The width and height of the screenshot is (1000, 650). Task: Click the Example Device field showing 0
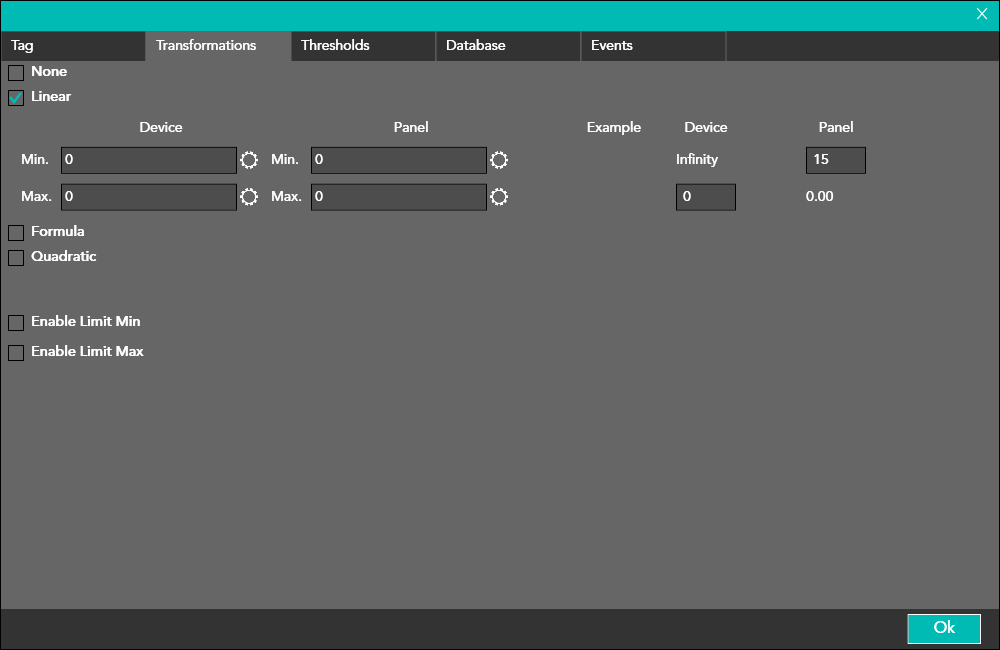[705, 197]
